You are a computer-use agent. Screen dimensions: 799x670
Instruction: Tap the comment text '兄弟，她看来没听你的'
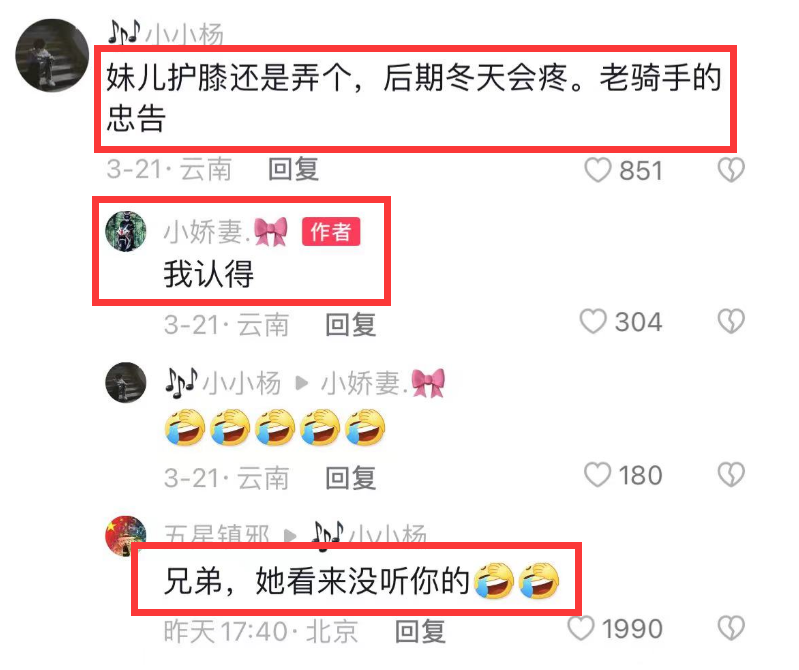click(x=316, y=580)
